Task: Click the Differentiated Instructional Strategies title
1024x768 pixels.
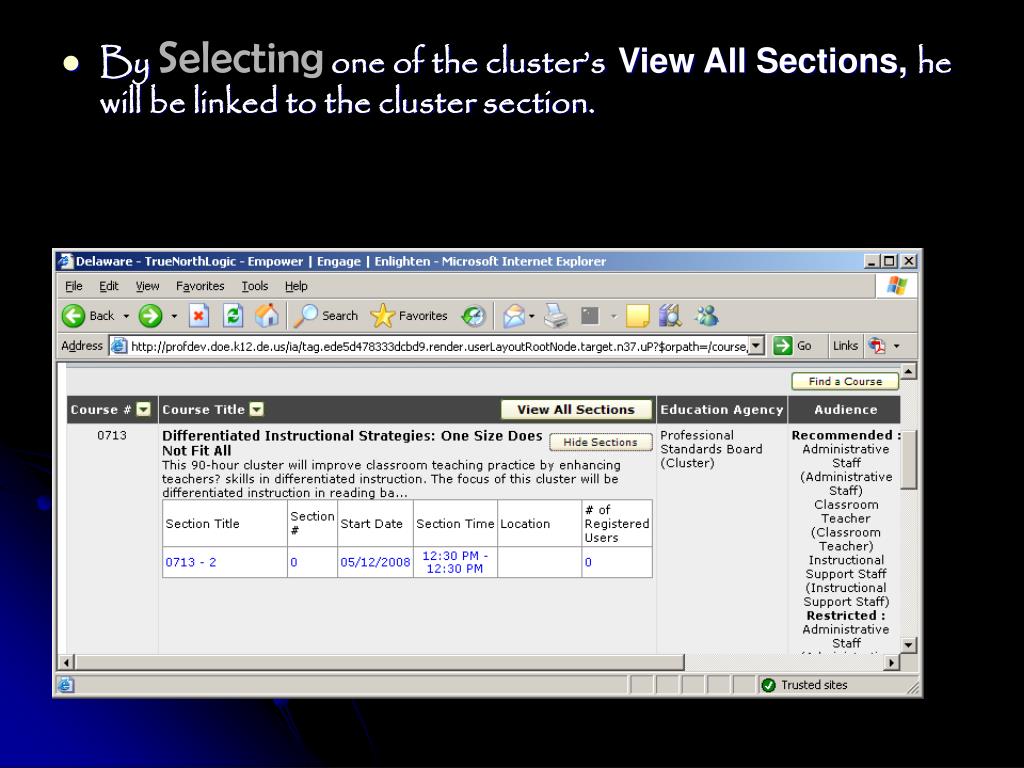Action: coord(352,443)
